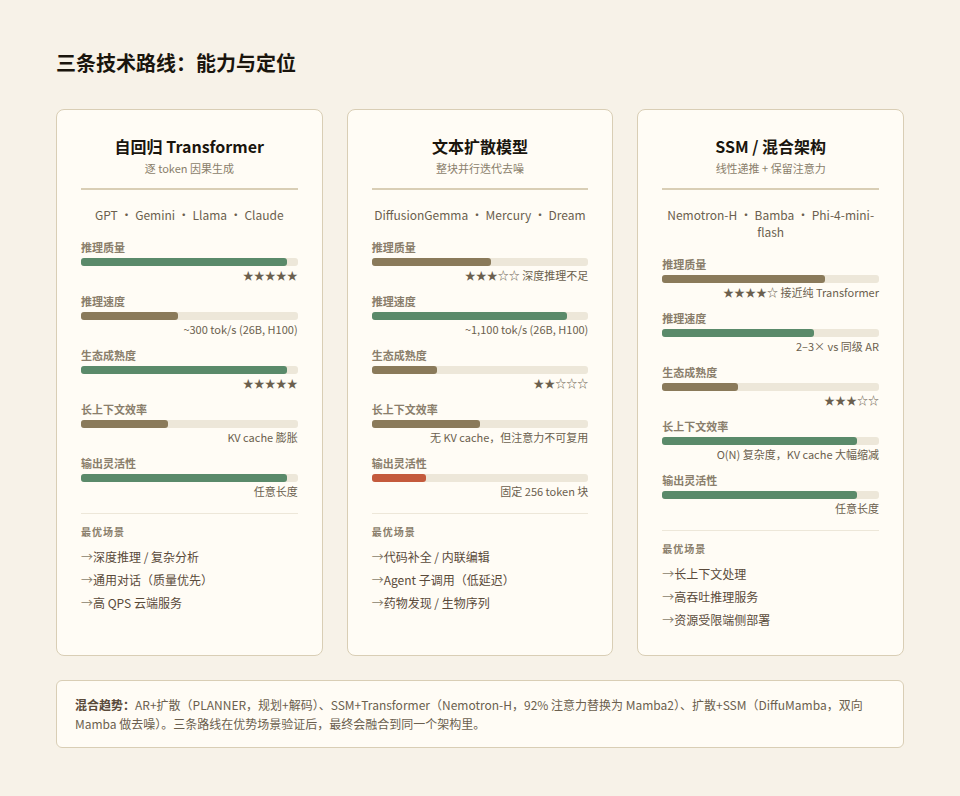The height and width of the screenshot is (796, 960).
Task: Click the item →通用对话（质量优先）
Action: point(143,580)
